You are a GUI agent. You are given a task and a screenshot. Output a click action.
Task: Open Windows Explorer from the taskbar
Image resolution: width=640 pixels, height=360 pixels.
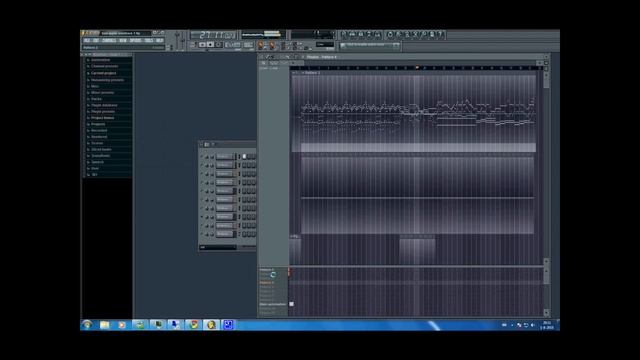[x=104, y=325]
